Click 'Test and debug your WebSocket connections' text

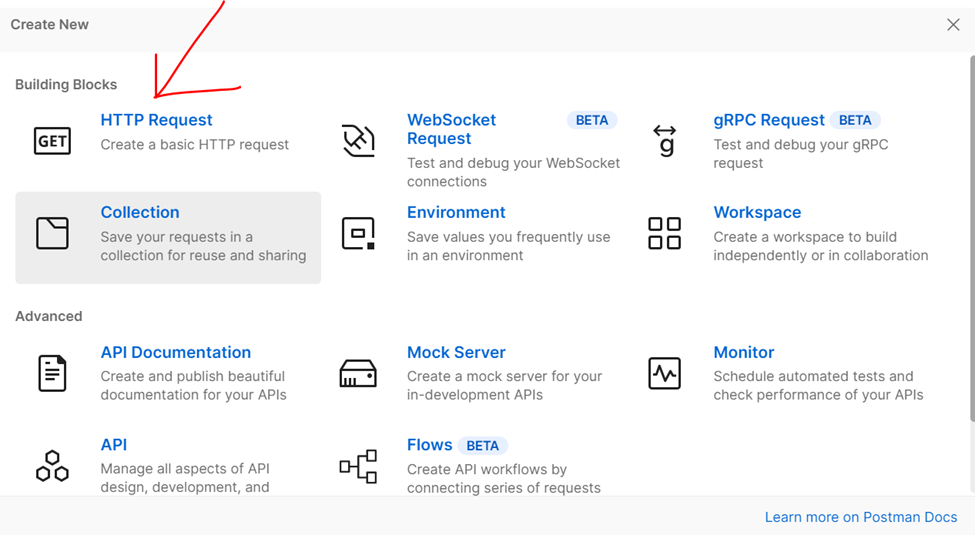coord(514,172)
